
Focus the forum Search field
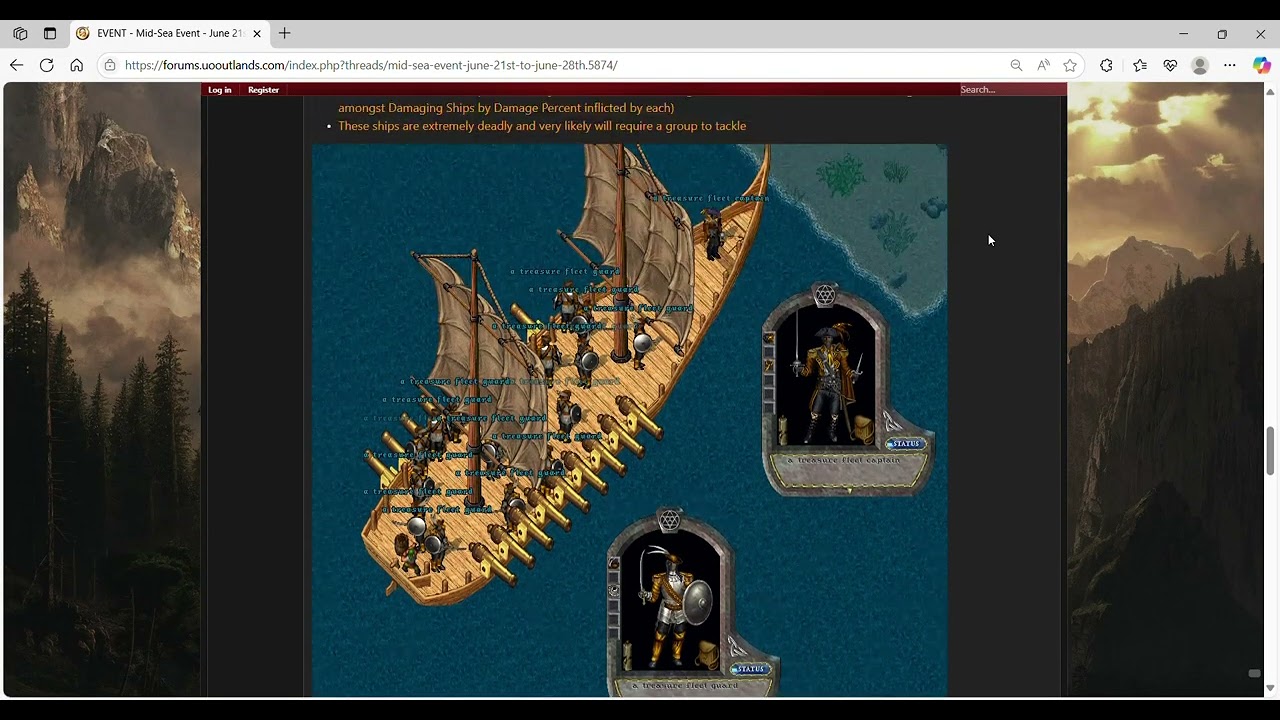1012,90
